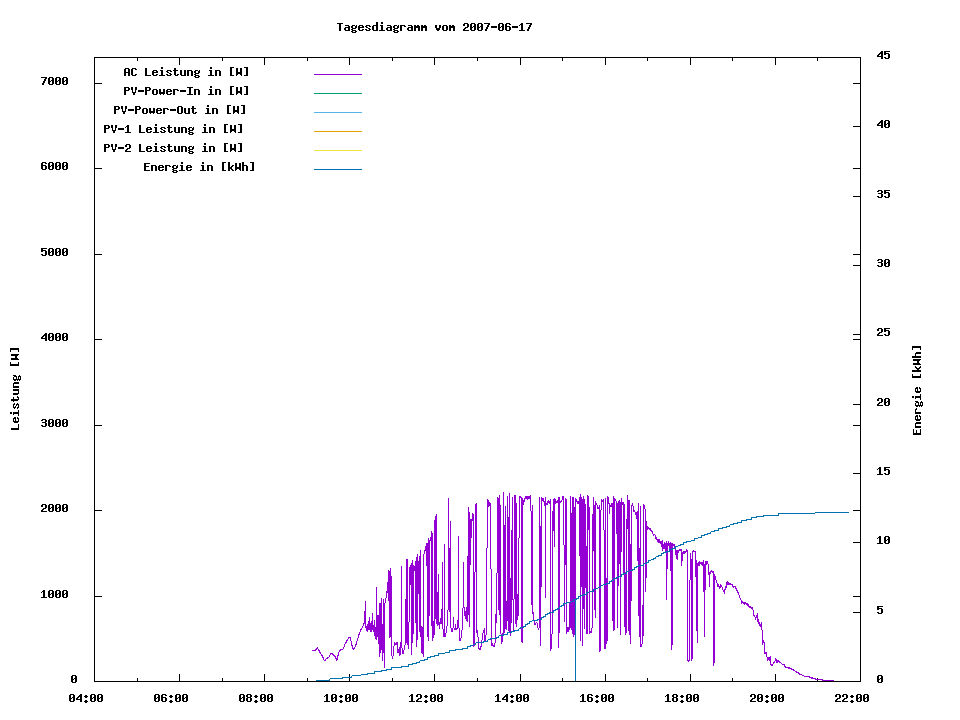Viewport: 960px width, 720px height.
Task: Select the 12:00 time axis tick label
Action: (426, 698)
